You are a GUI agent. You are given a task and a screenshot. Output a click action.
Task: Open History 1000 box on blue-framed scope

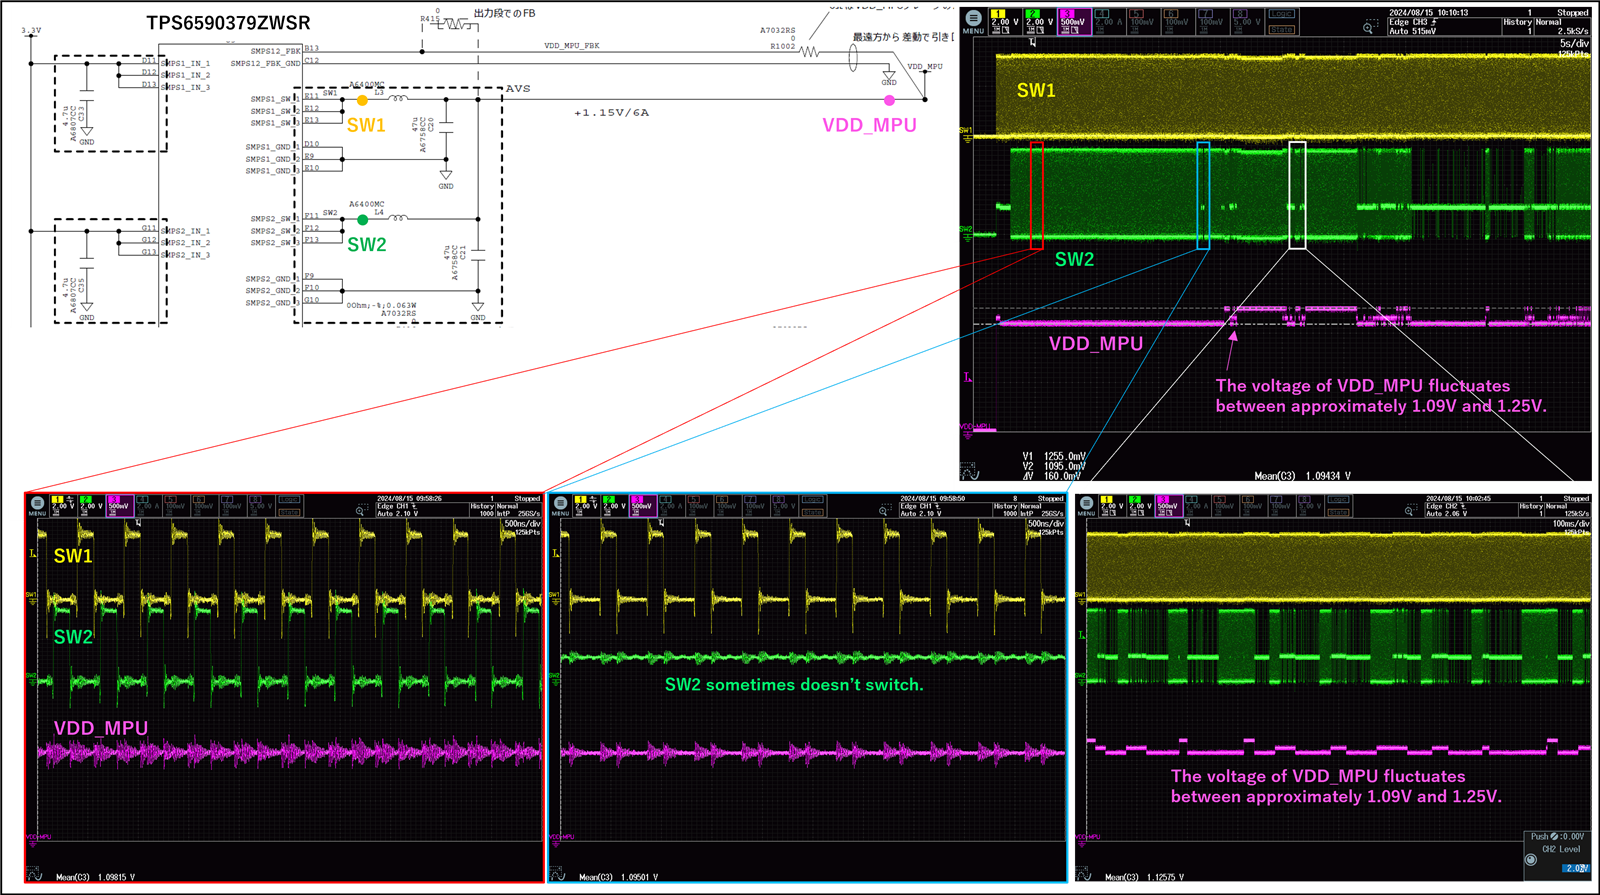click(x=1006, y=510)
